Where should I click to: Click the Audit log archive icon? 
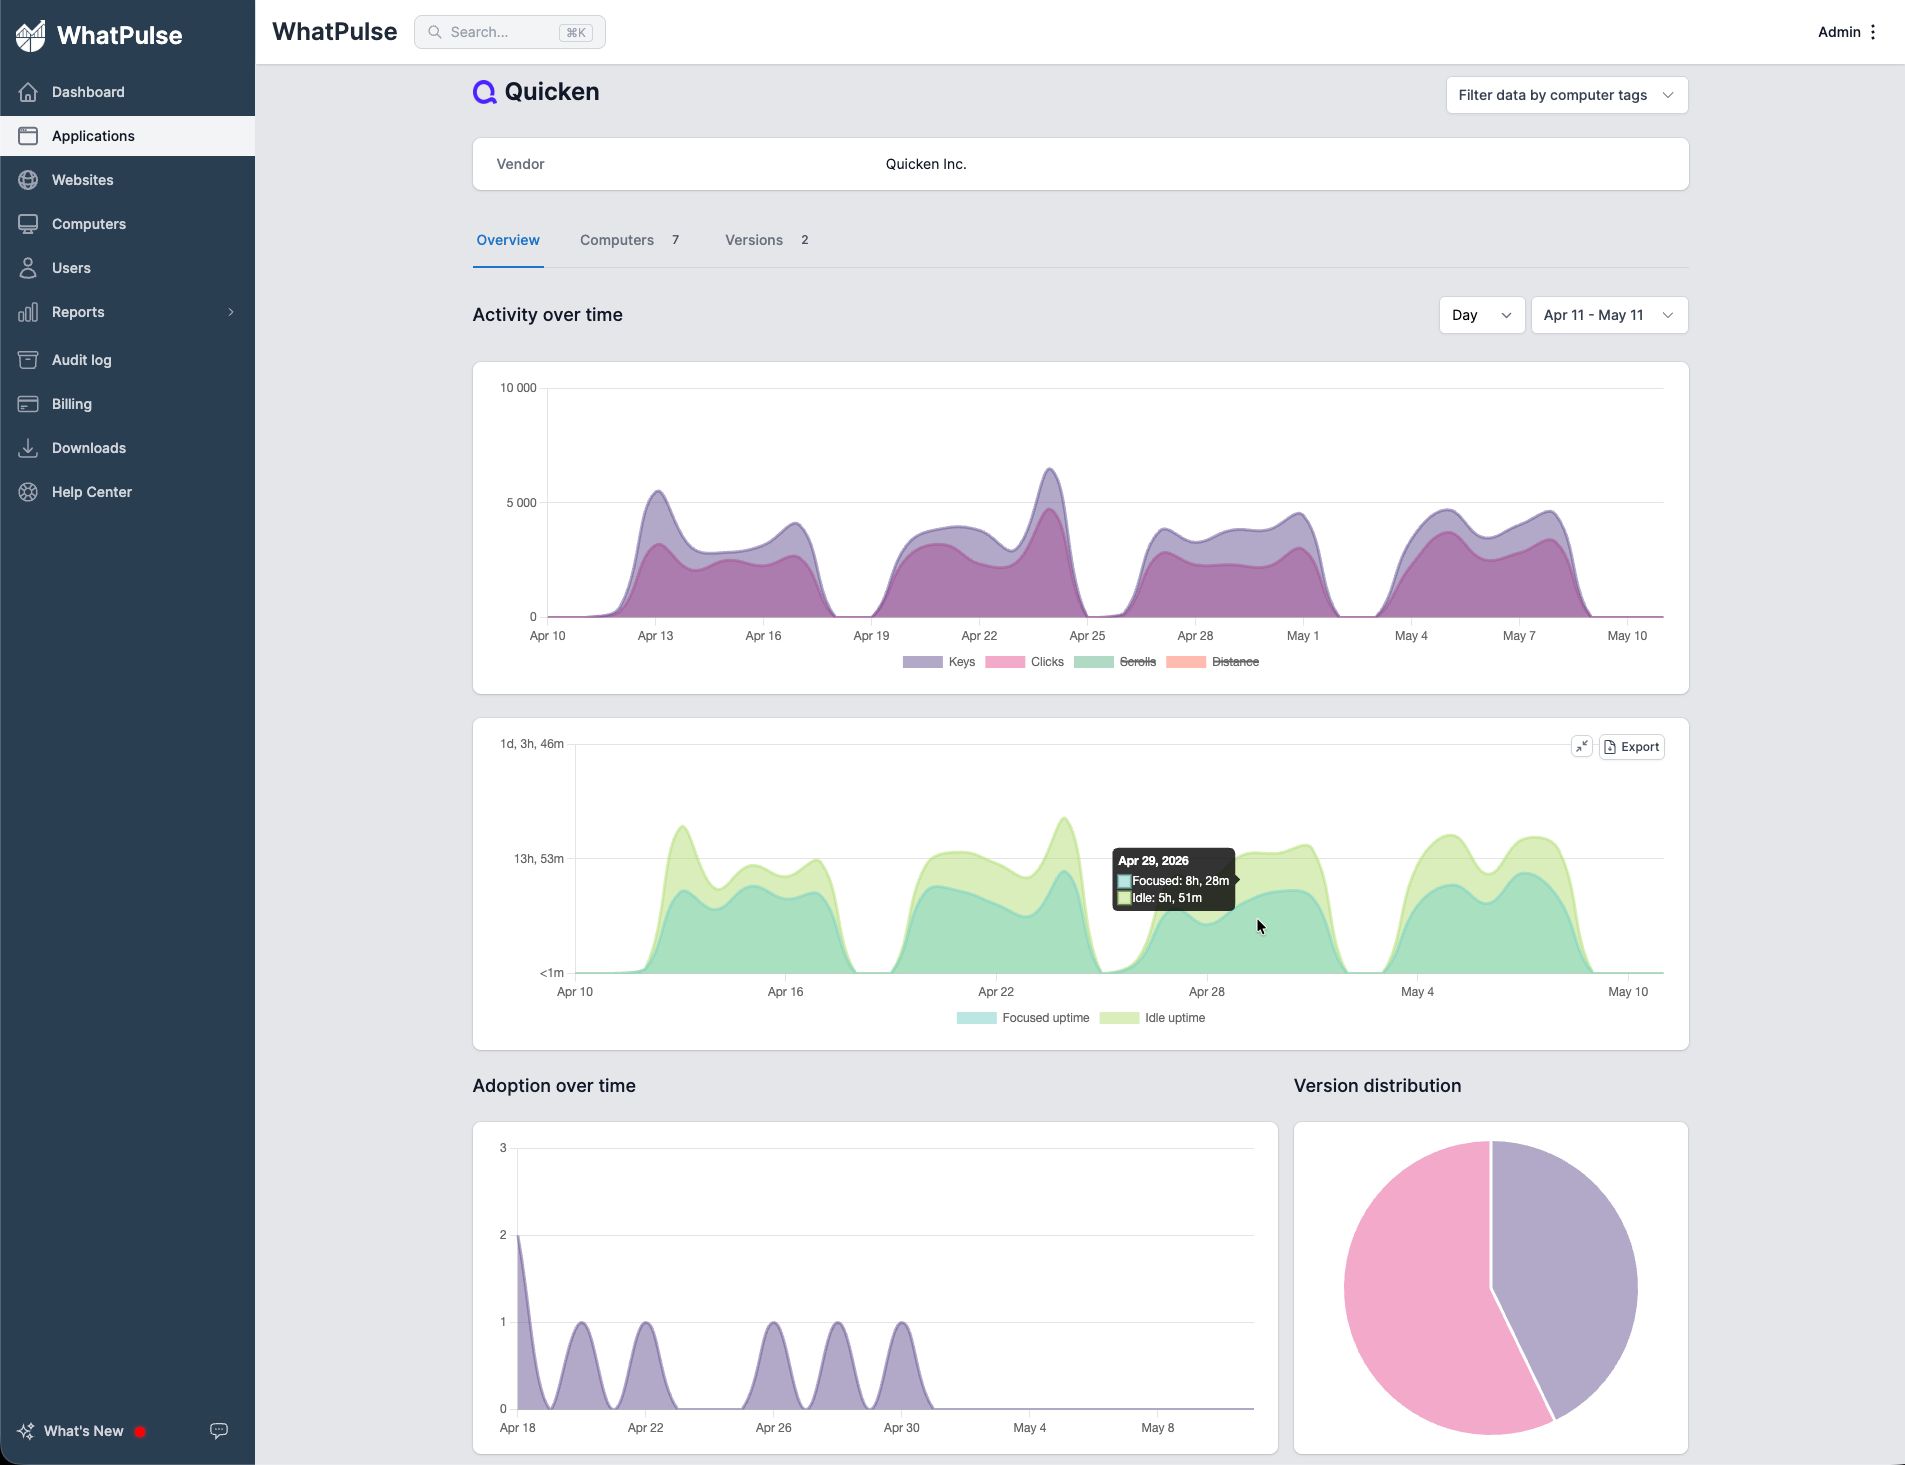pyautogui.click(x=28, y=360)
